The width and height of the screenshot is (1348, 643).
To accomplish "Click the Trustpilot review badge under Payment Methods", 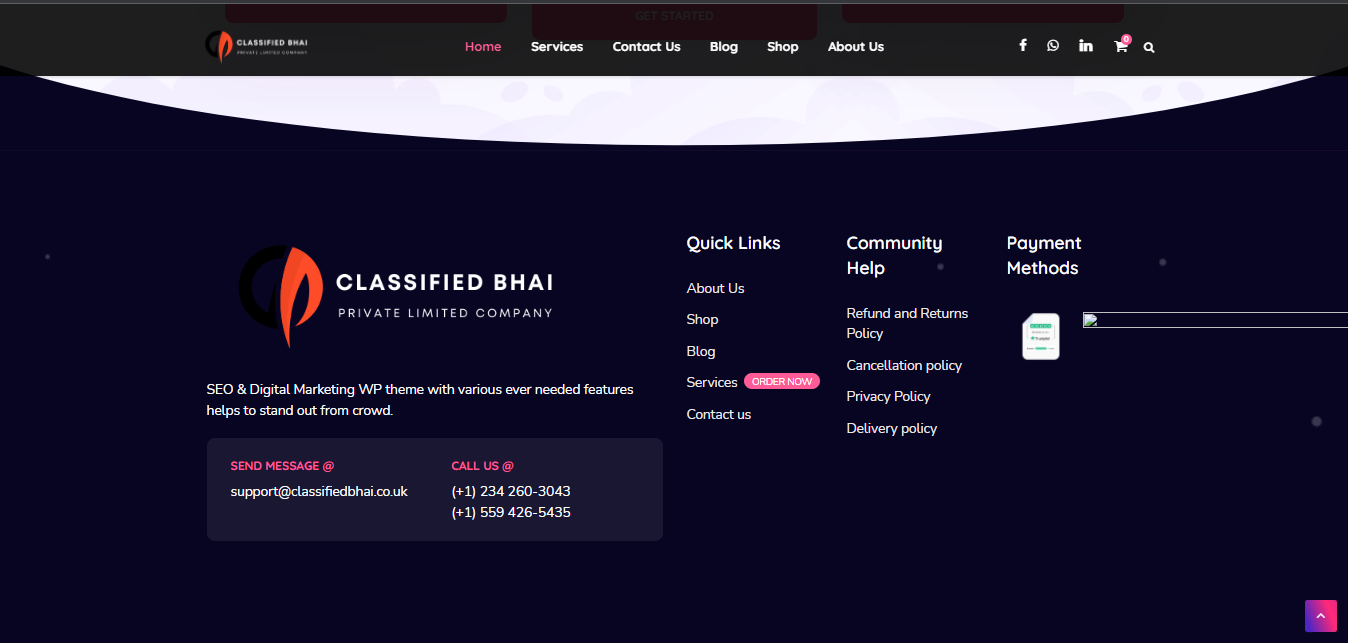I will click(x=1040, y=336).
